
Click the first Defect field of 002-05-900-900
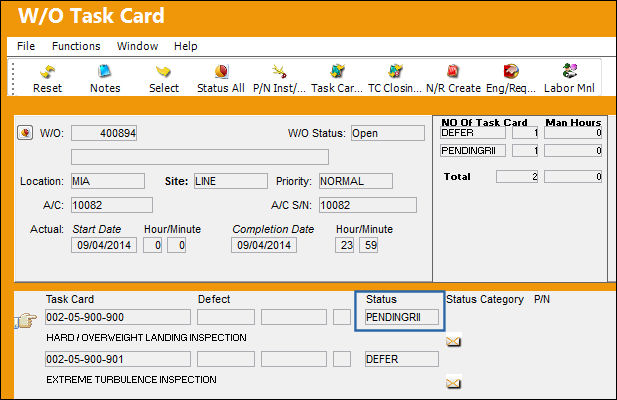pos(226,317)
